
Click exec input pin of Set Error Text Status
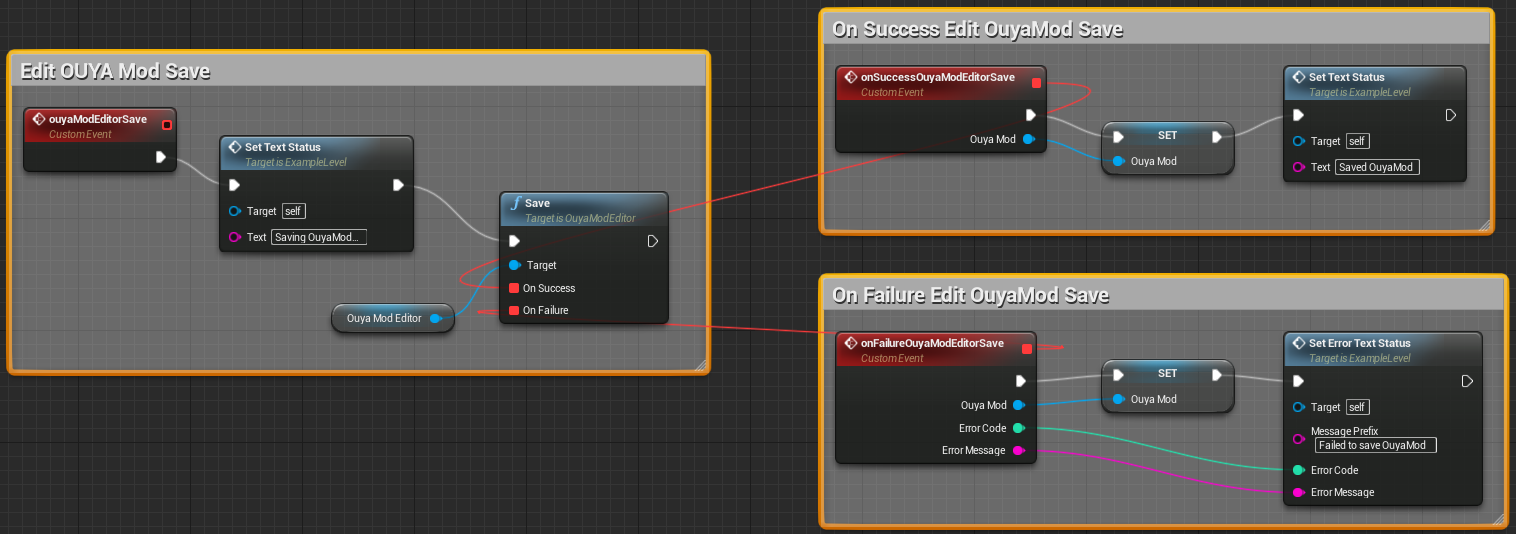point(1298,381)
